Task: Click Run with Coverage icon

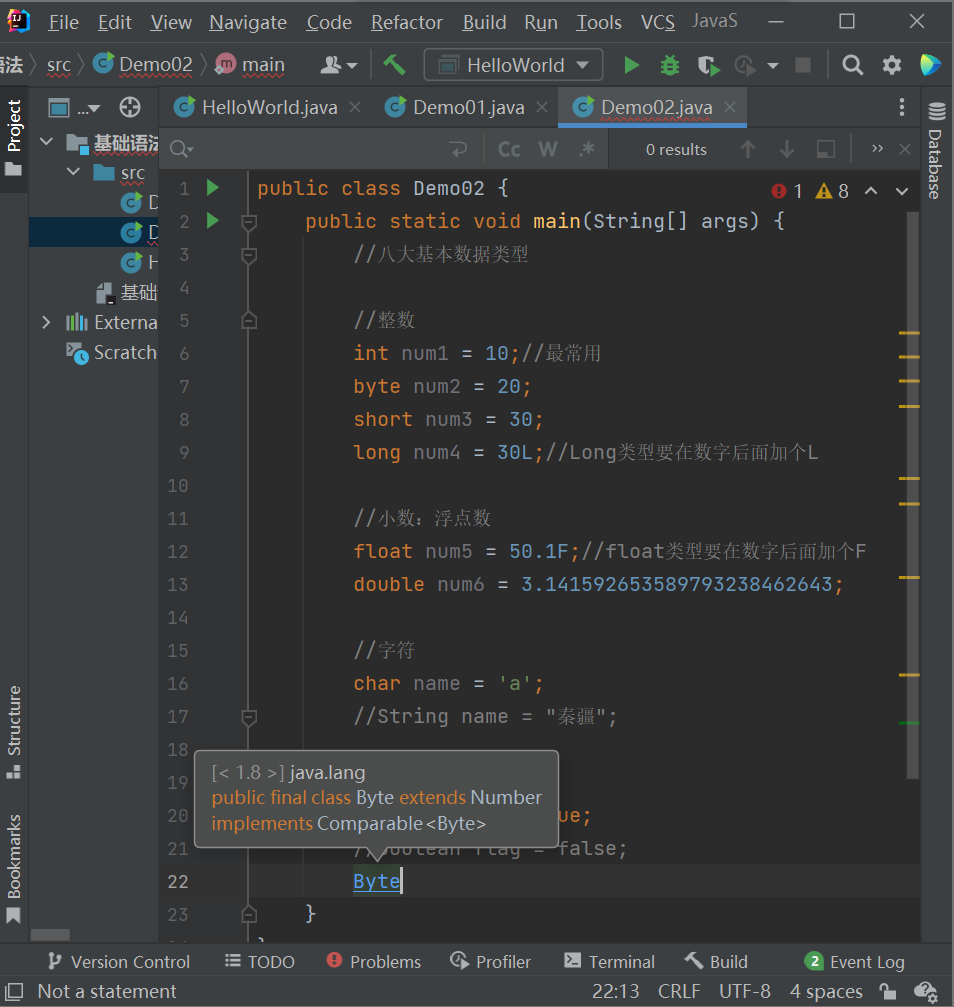Action: [708, 65]
